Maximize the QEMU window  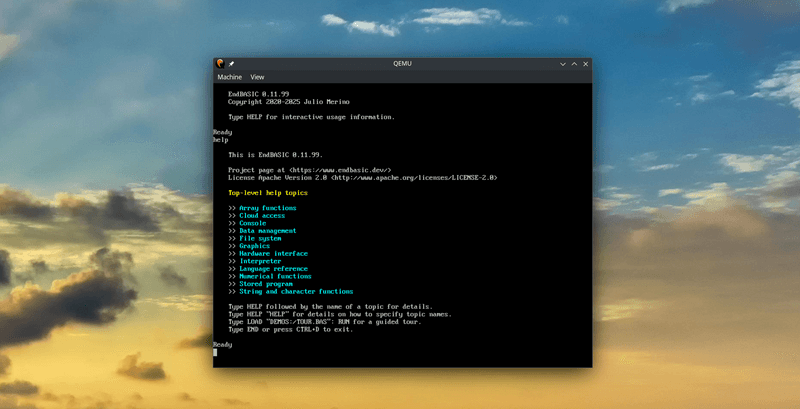pos(574,64)
